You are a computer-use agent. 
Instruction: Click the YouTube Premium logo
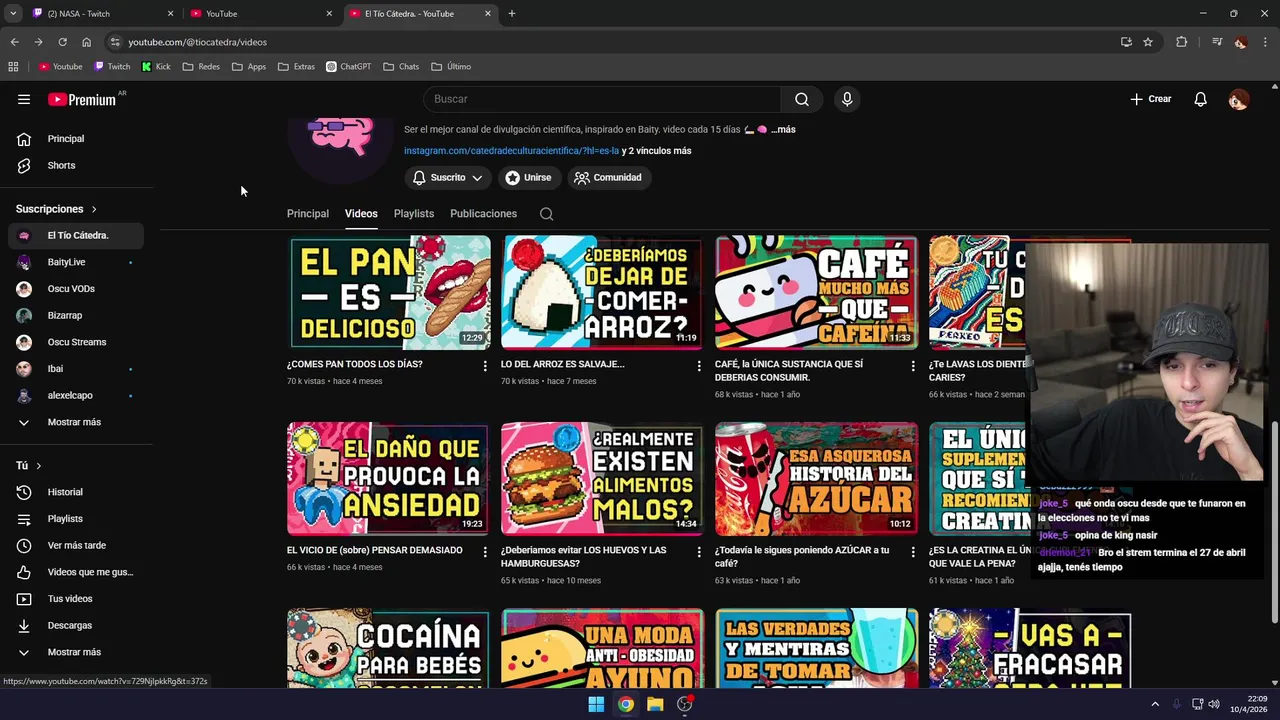click(x=83, y=99)
